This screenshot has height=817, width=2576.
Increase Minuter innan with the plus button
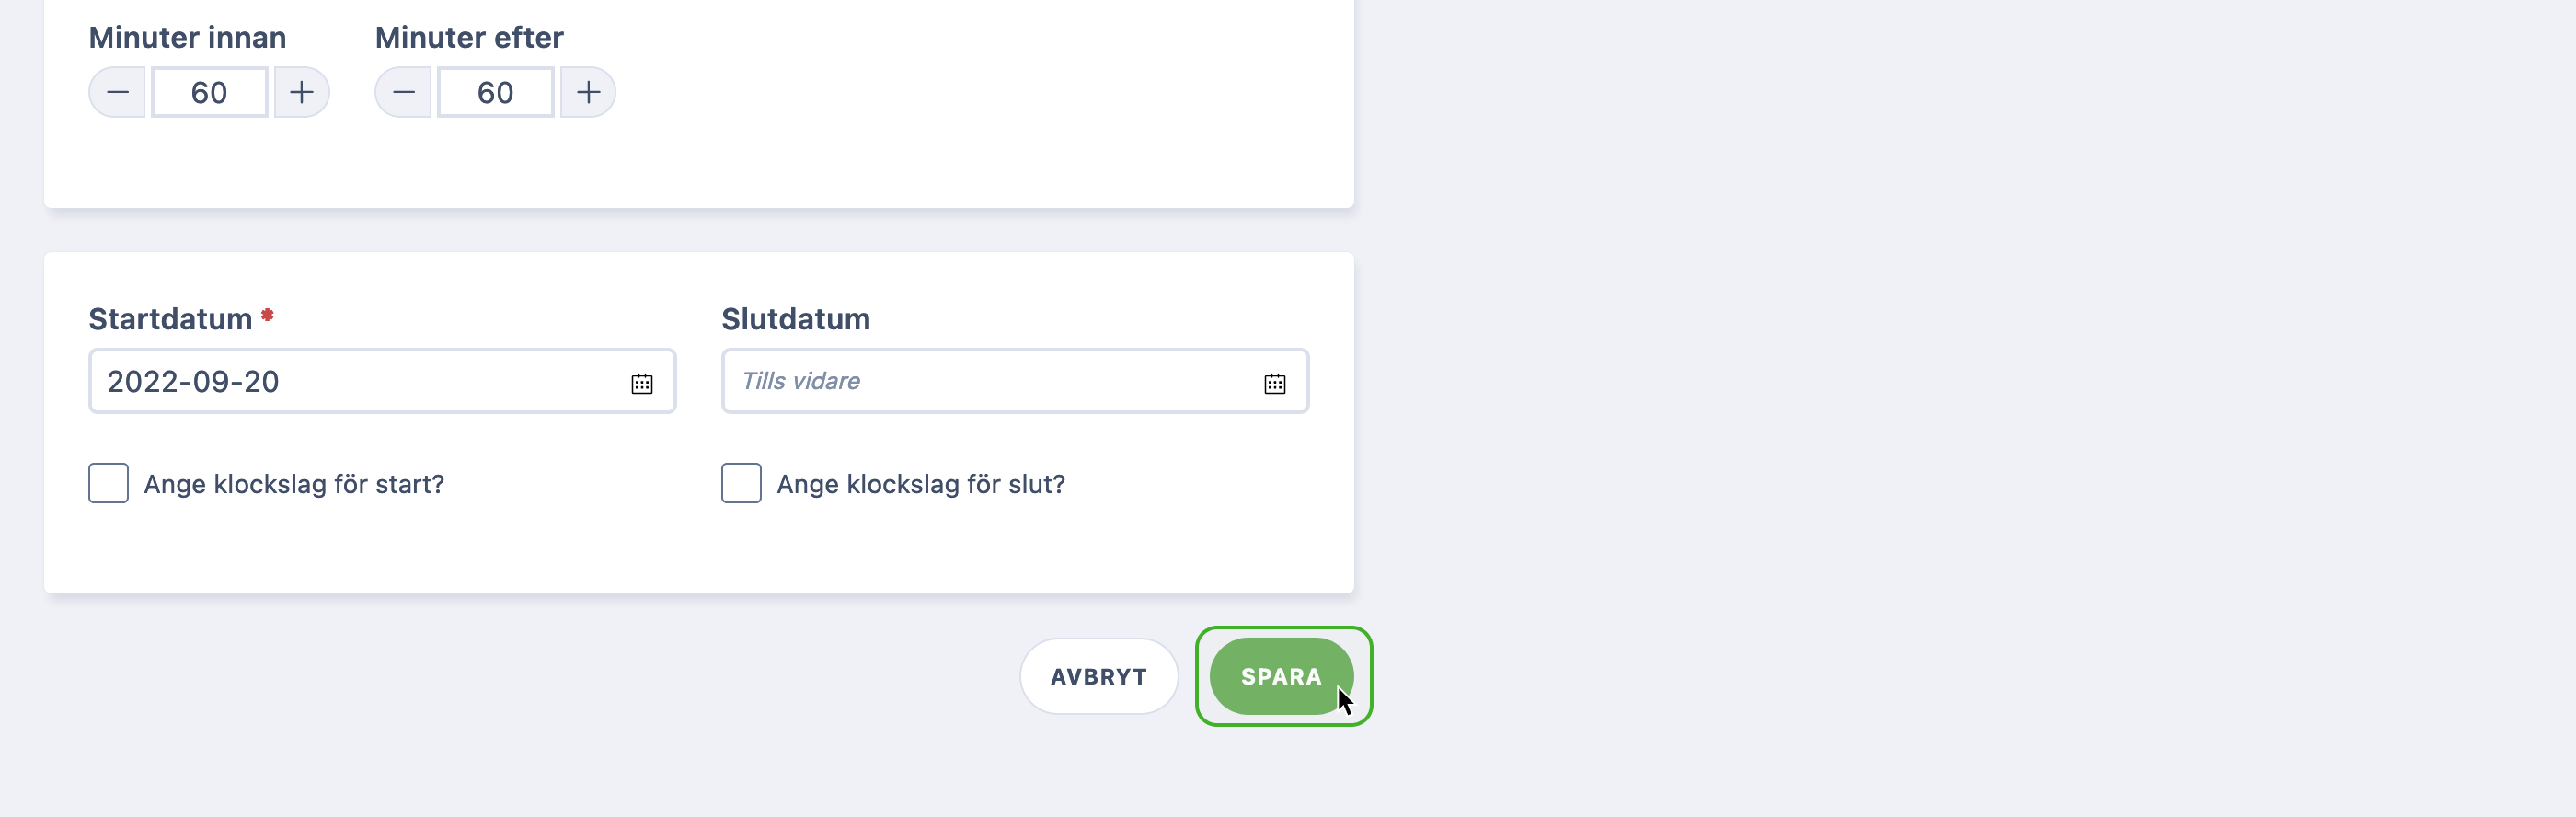[301, 93]
